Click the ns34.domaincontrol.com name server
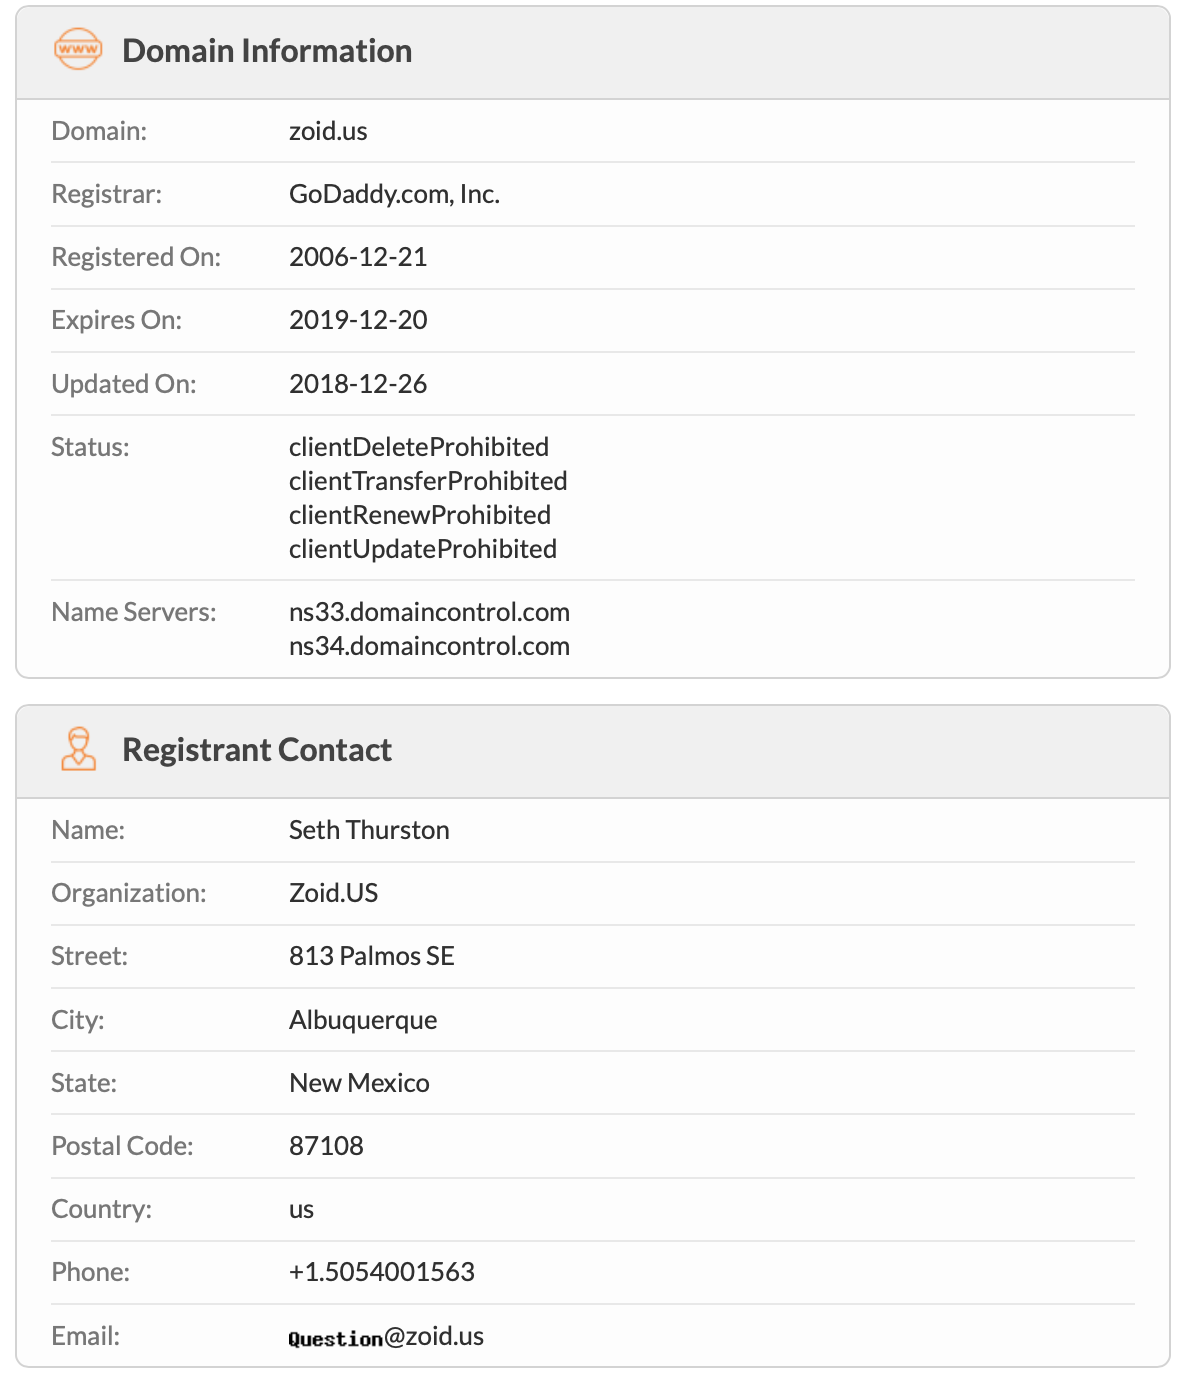Image resolution: width=1192 pixels, height=1376 pixels. click(429, 646)
